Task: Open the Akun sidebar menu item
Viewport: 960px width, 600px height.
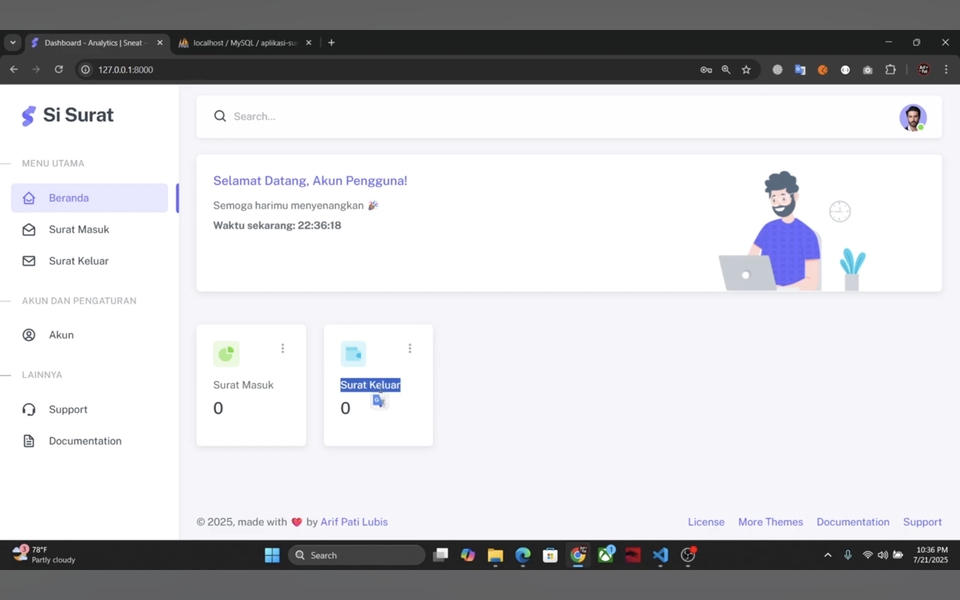Action: 61,335
